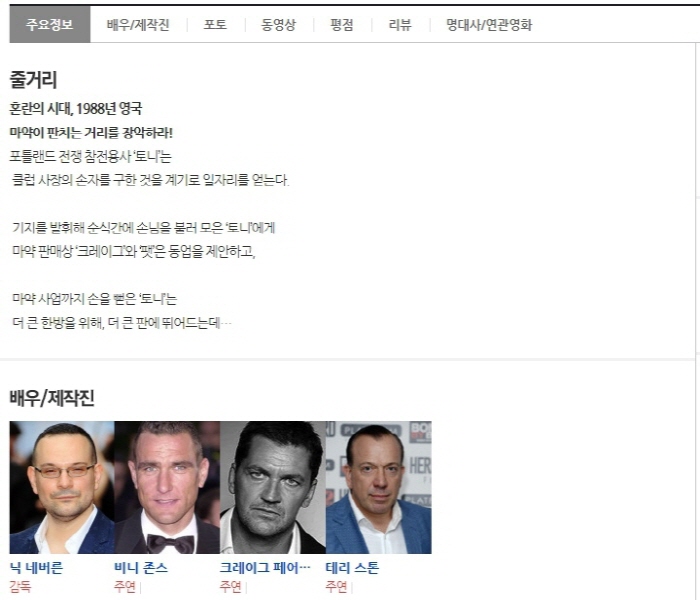Click the 배우/제작진 section heading

pos(52,398)
